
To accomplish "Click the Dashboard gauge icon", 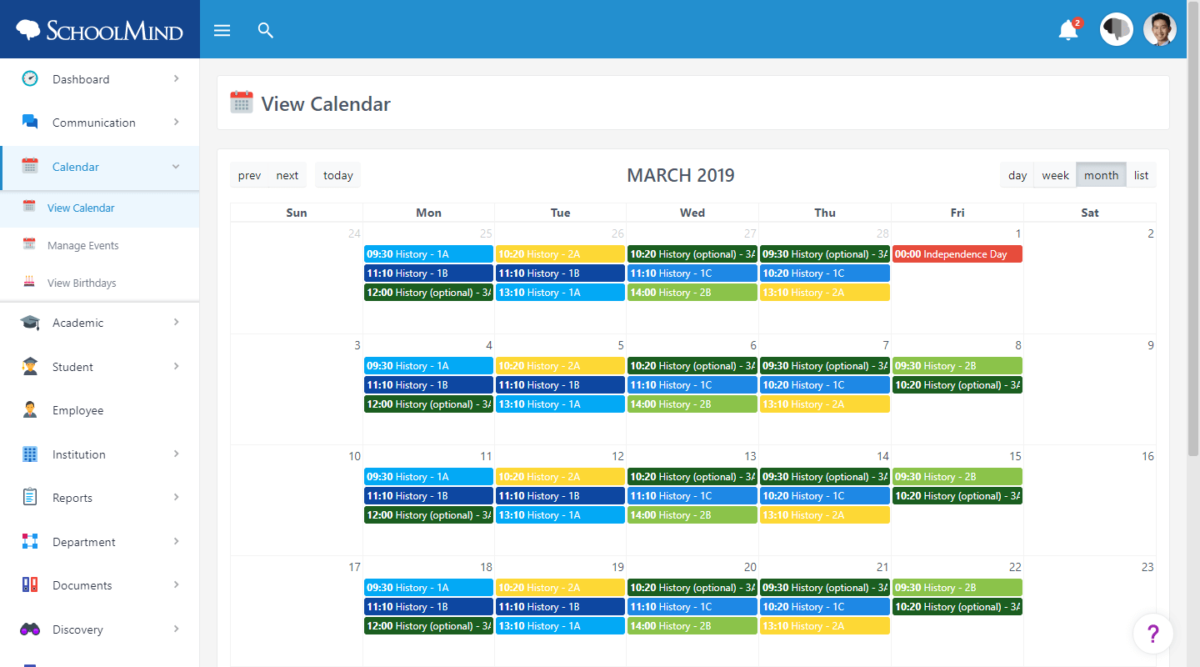I will point(30,79).
